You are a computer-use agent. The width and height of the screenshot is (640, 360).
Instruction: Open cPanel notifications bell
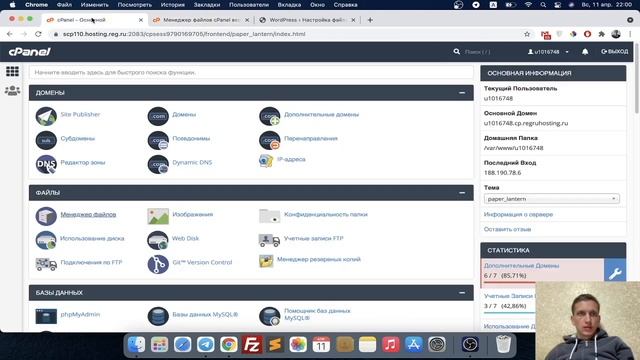[x=585, y=52]
